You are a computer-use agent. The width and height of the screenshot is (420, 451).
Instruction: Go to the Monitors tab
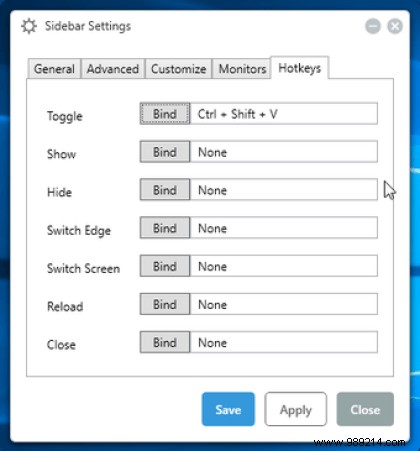tap(242, 69)
